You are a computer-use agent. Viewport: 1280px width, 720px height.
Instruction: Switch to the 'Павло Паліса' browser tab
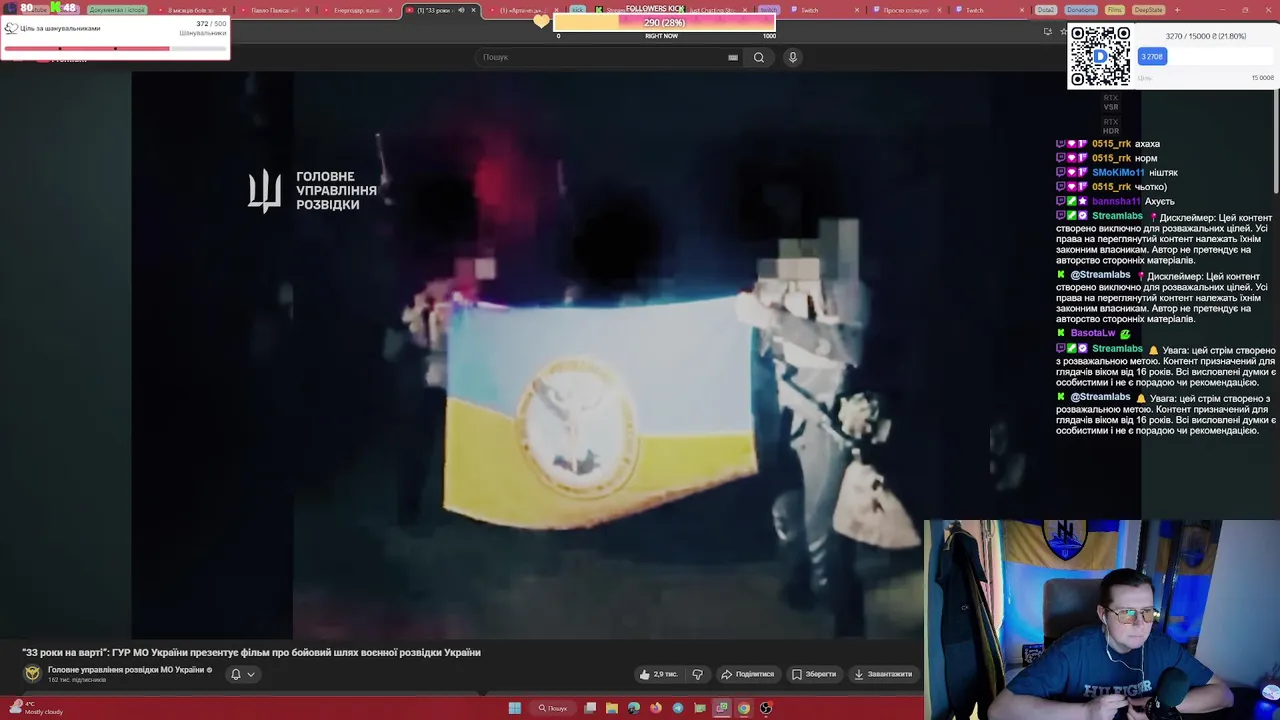coord(274,10)
